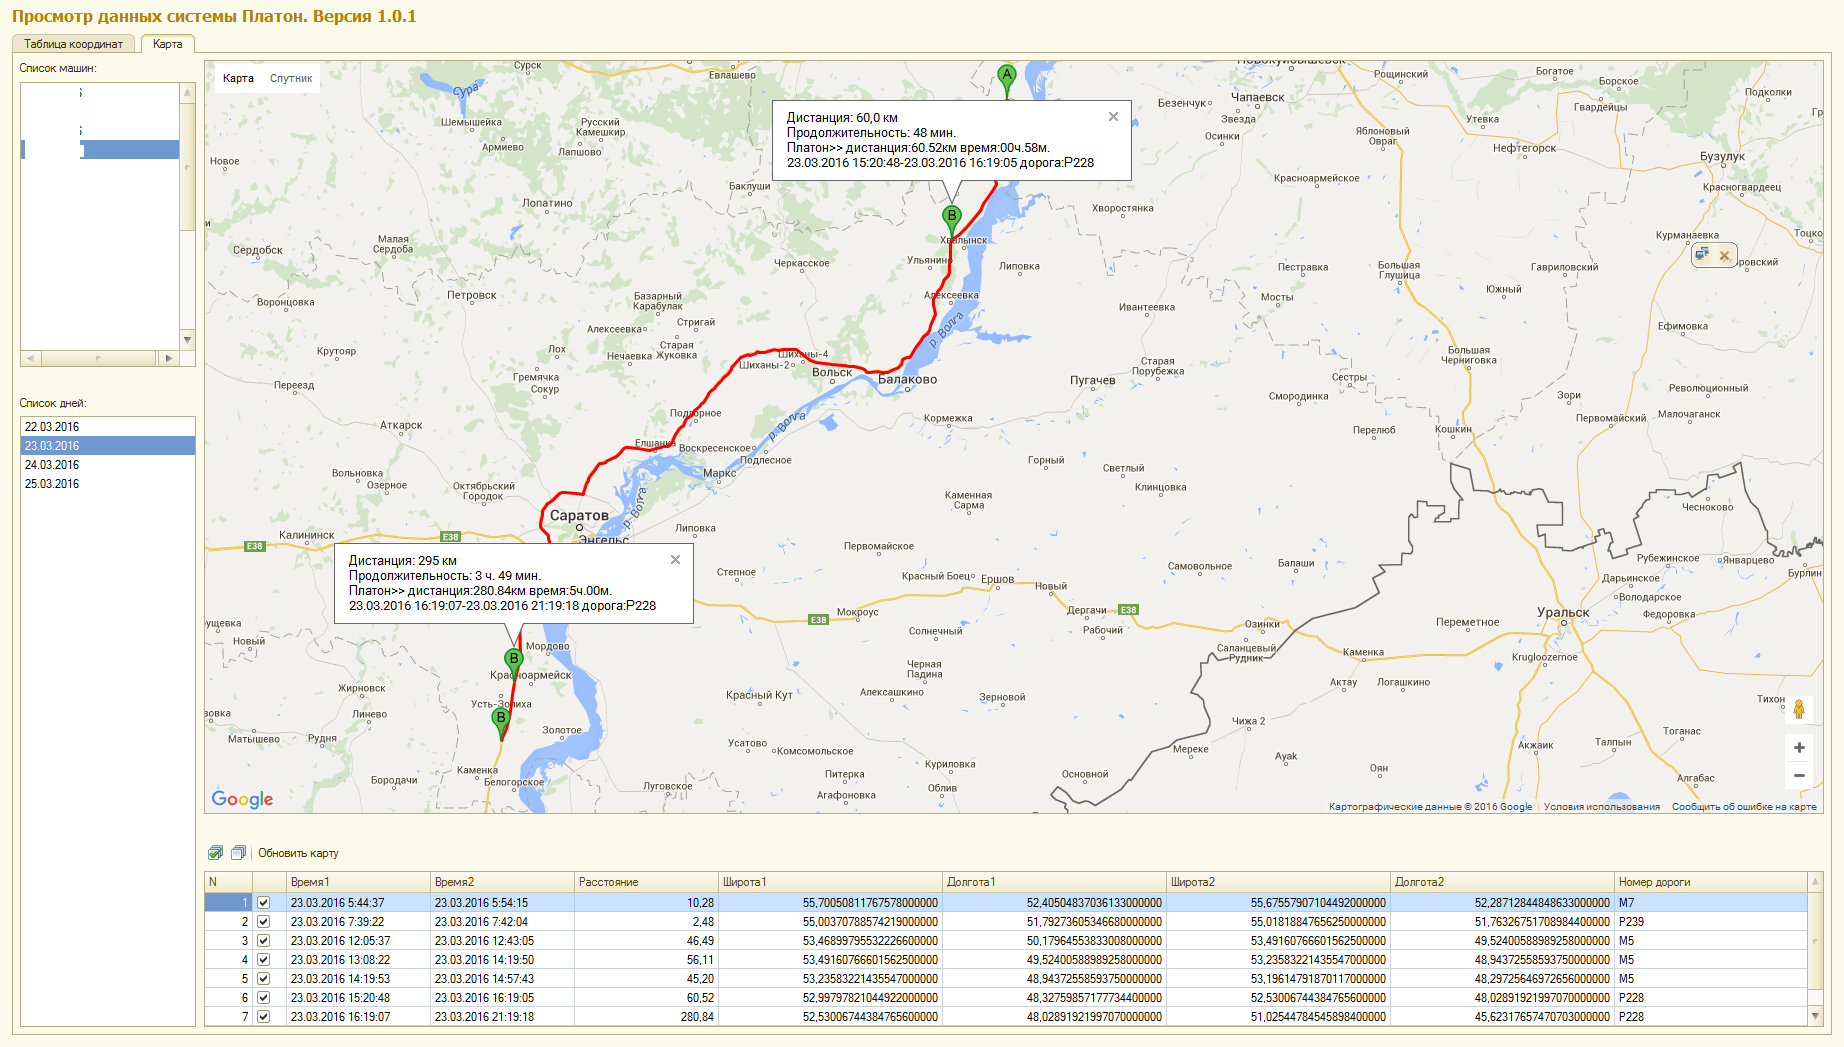Click cell 23.03.2016 7:42:04

(502, 922)
